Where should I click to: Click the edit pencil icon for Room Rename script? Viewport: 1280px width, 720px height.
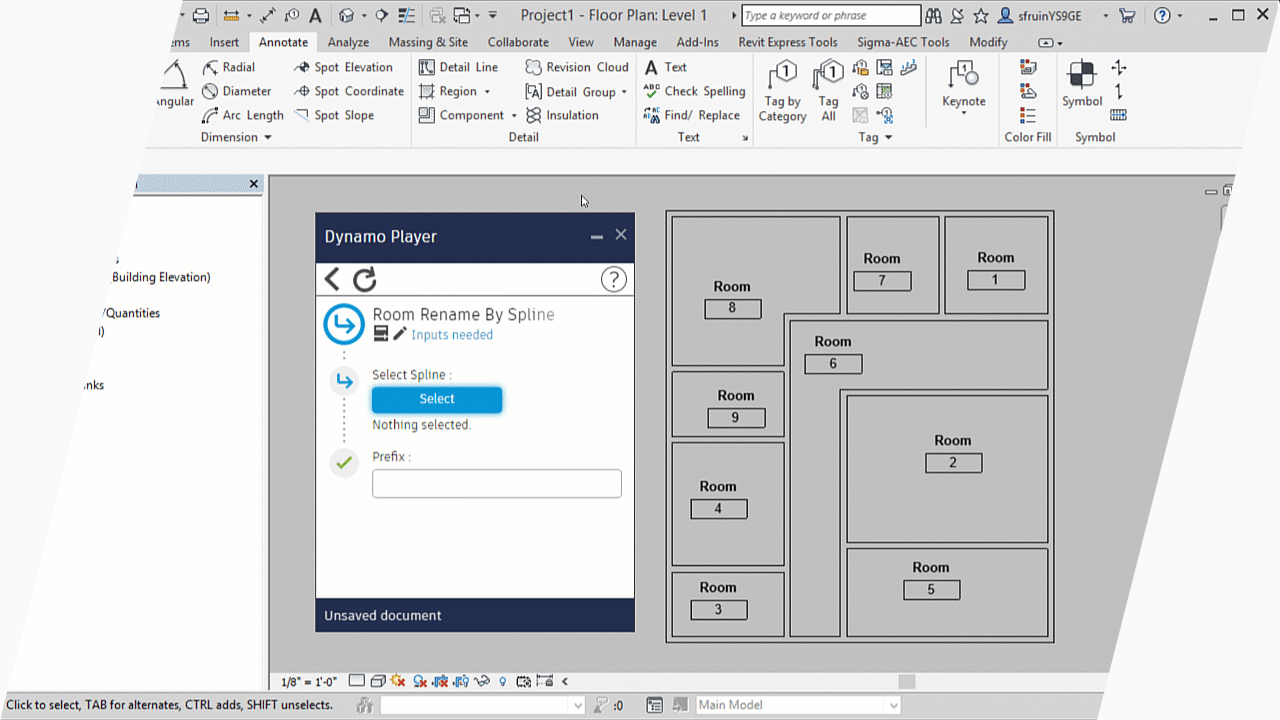click(399, 334)
